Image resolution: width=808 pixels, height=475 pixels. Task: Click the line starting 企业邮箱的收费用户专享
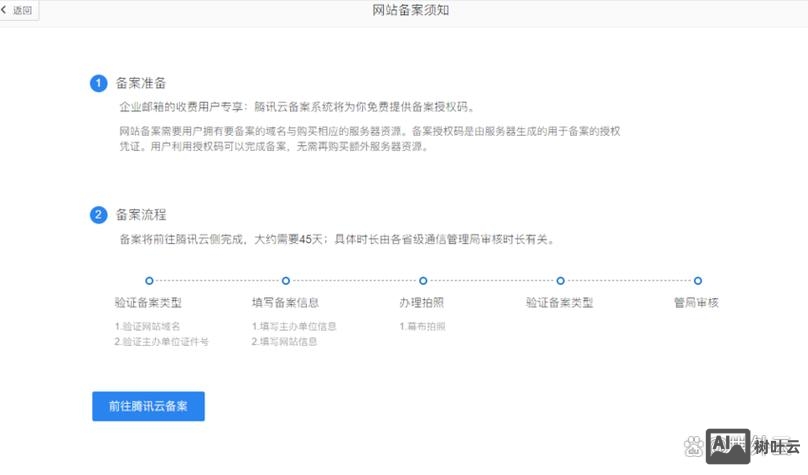coord(297,107)
